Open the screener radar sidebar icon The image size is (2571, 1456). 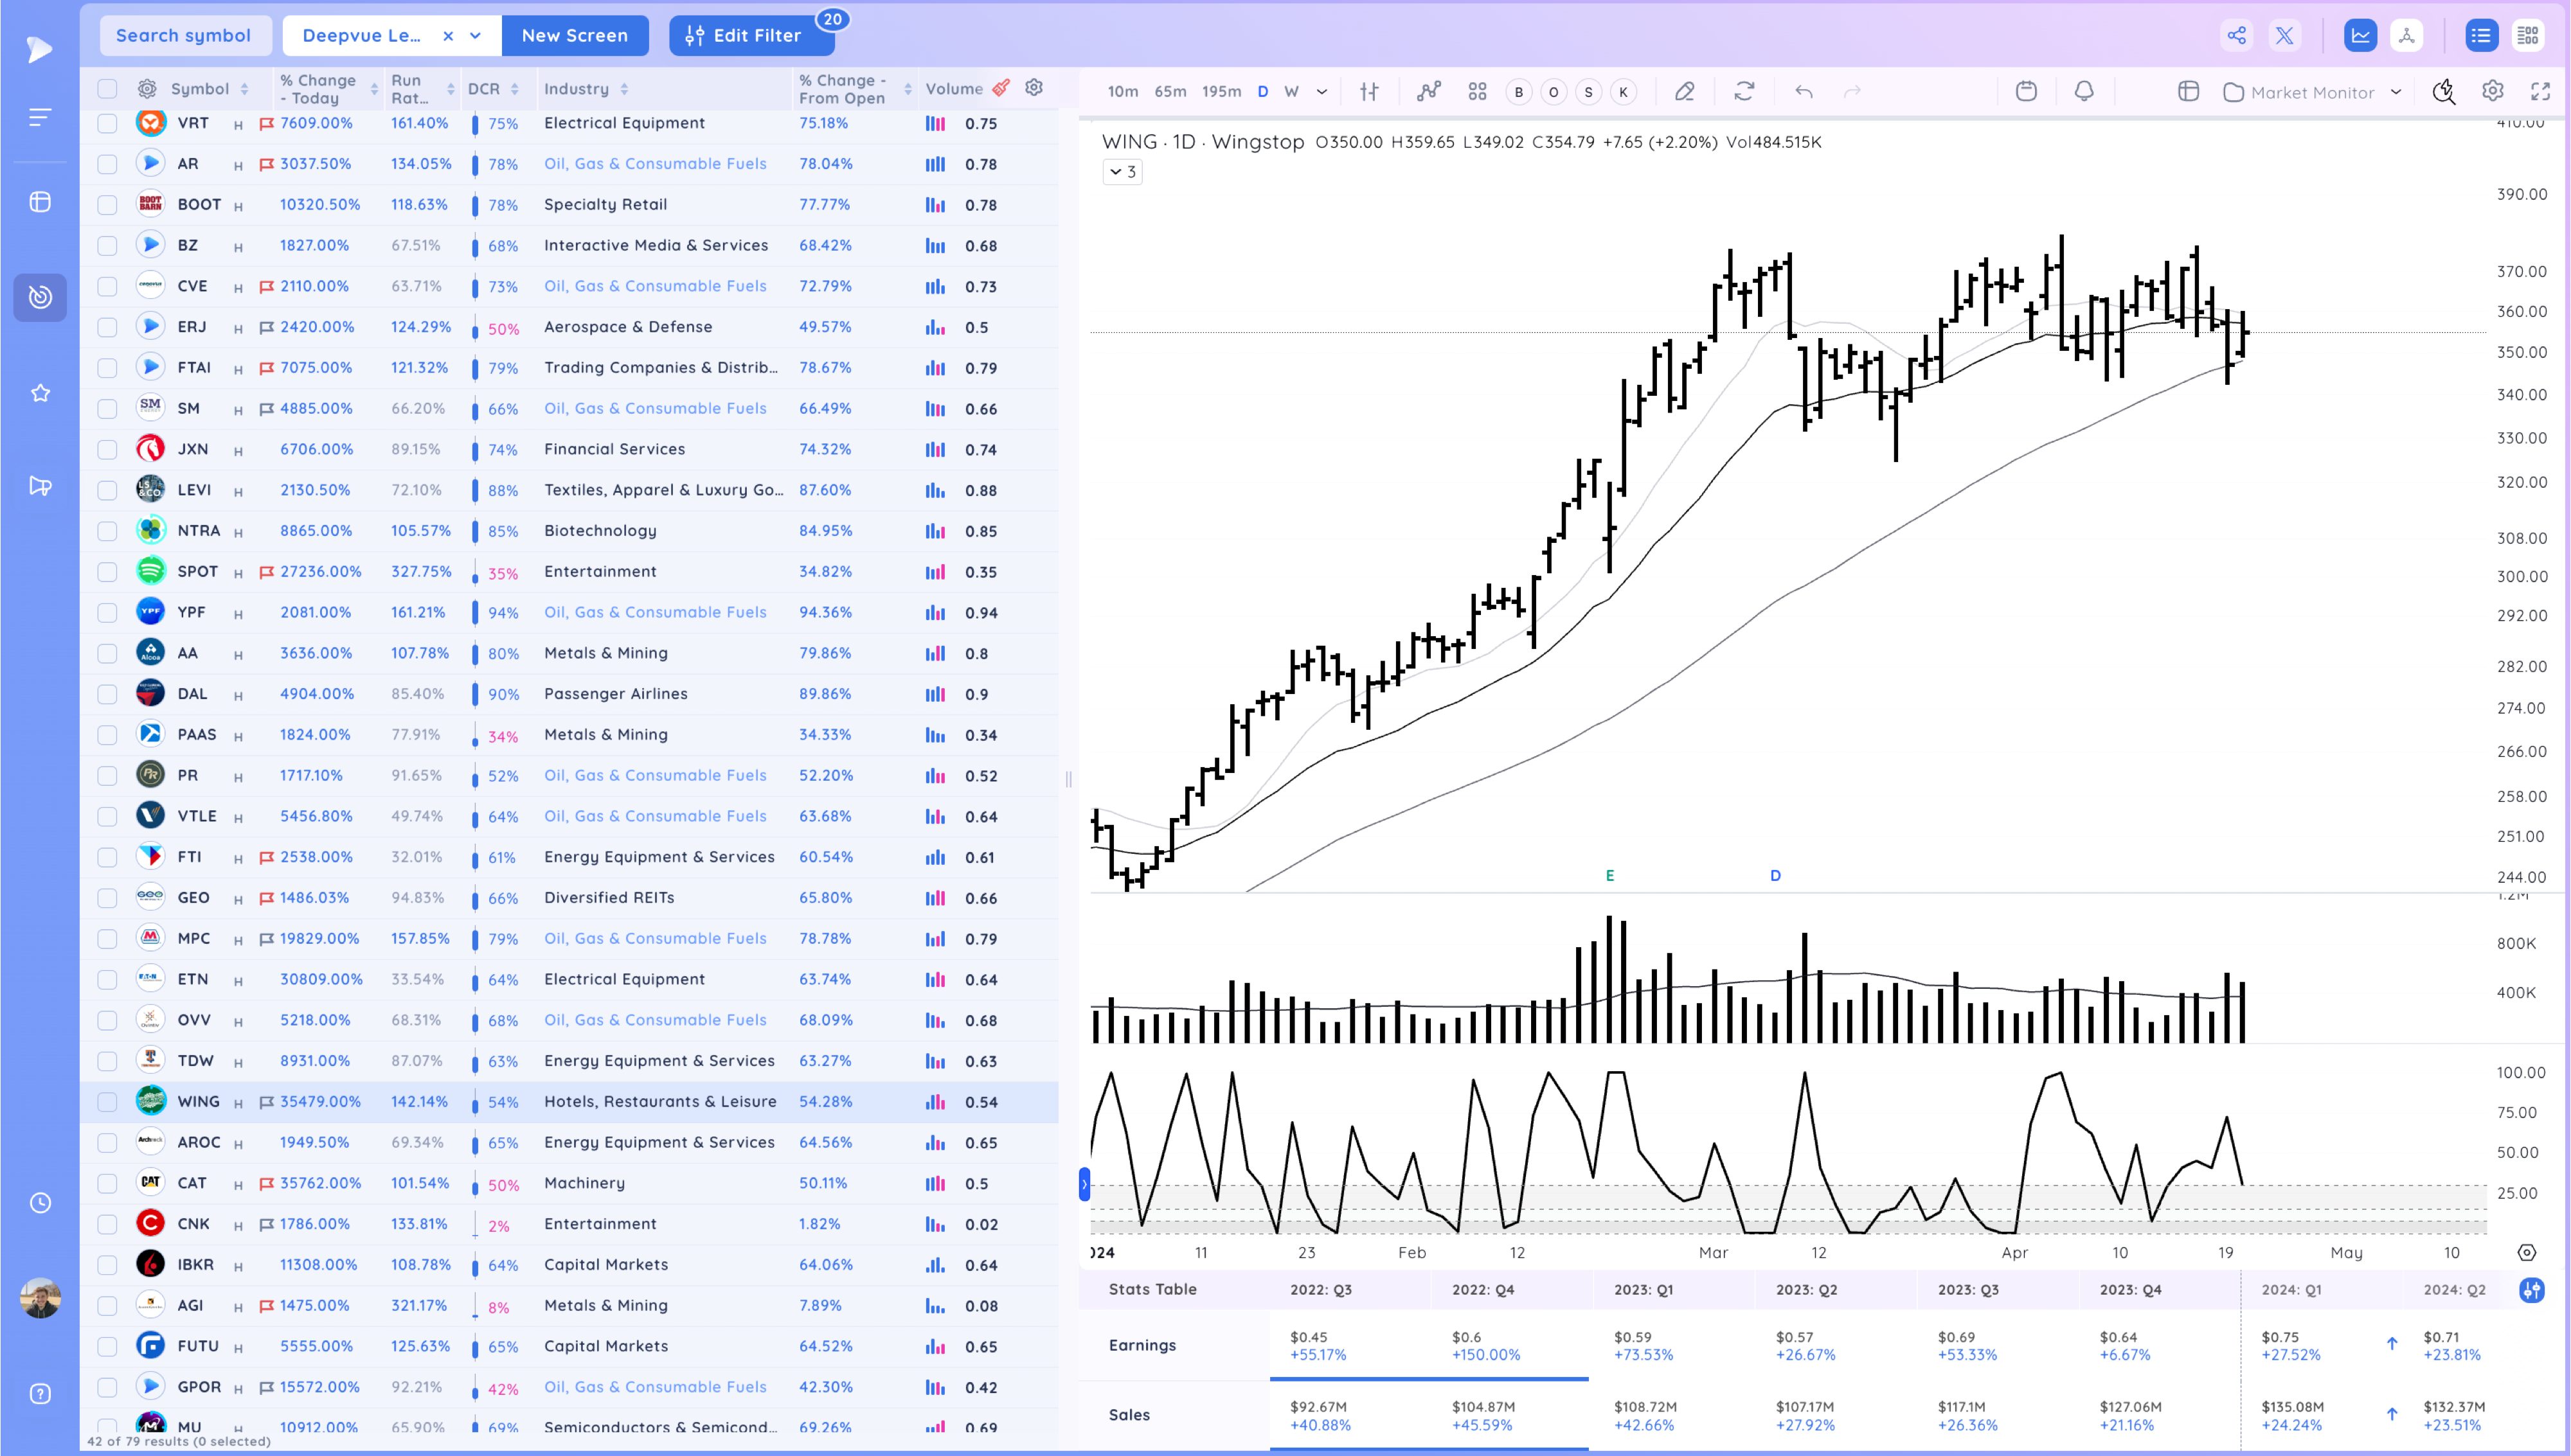[x=40, y=297]
